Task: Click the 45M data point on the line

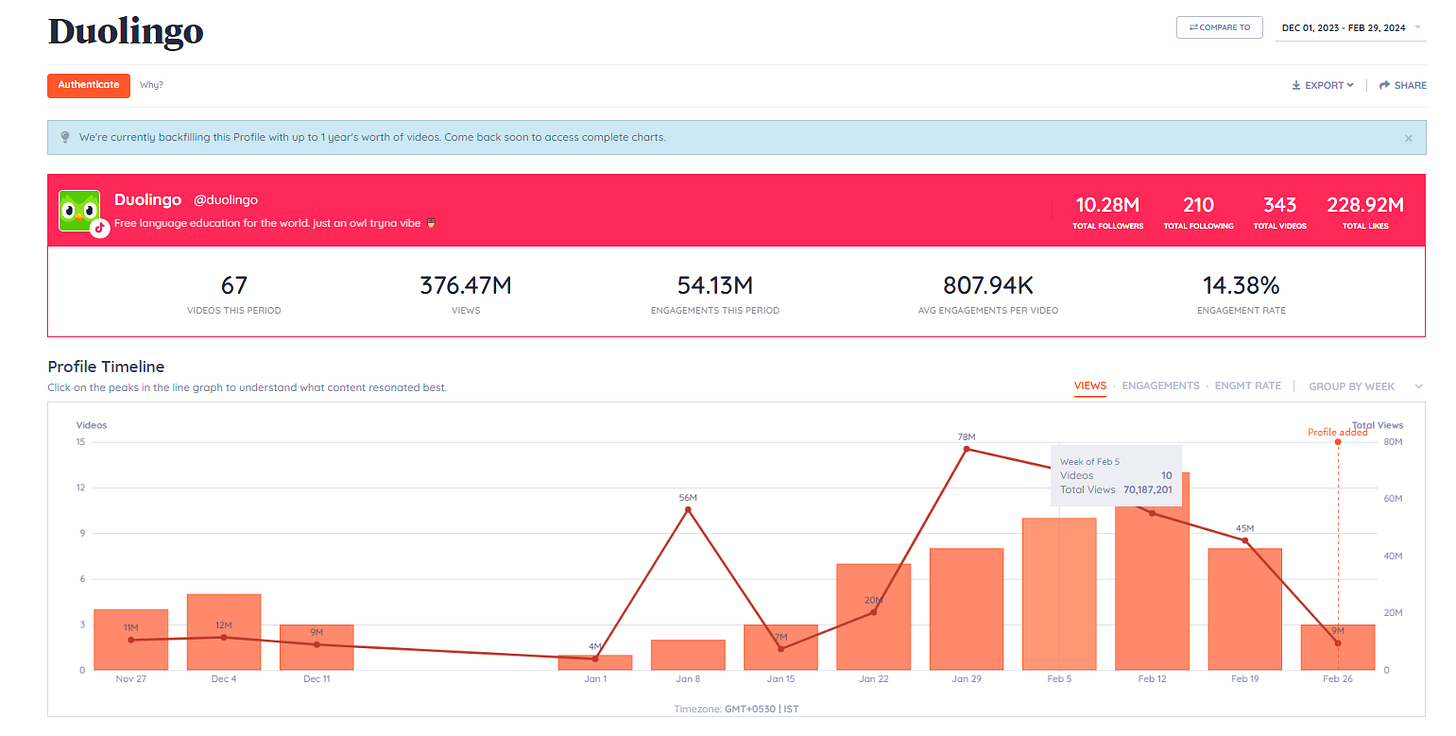Action: pyautogui.click(x=1245, y=540)
